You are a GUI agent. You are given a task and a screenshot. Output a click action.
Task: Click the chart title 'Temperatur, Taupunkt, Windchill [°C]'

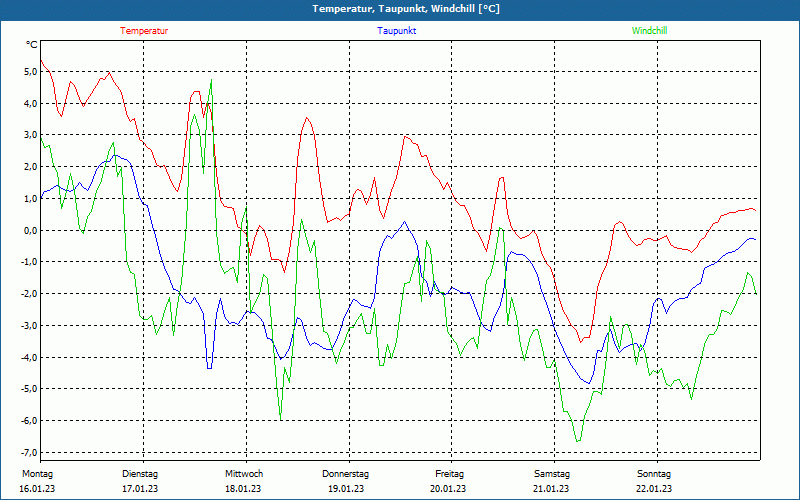406,9
